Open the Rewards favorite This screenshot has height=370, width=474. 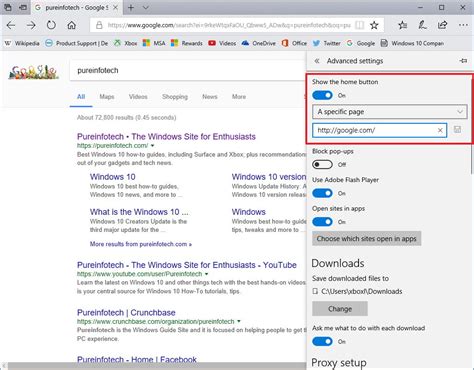(187, 43)
